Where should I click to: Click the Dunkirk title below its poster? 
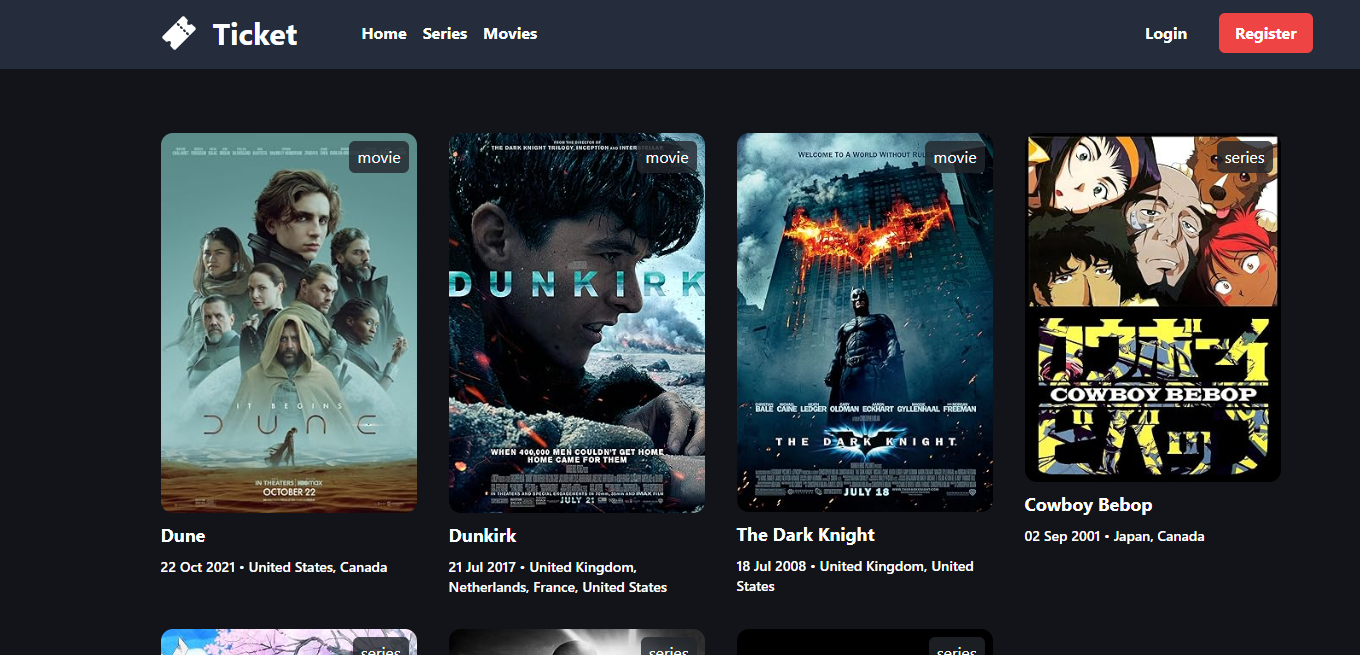coord(483,536)
